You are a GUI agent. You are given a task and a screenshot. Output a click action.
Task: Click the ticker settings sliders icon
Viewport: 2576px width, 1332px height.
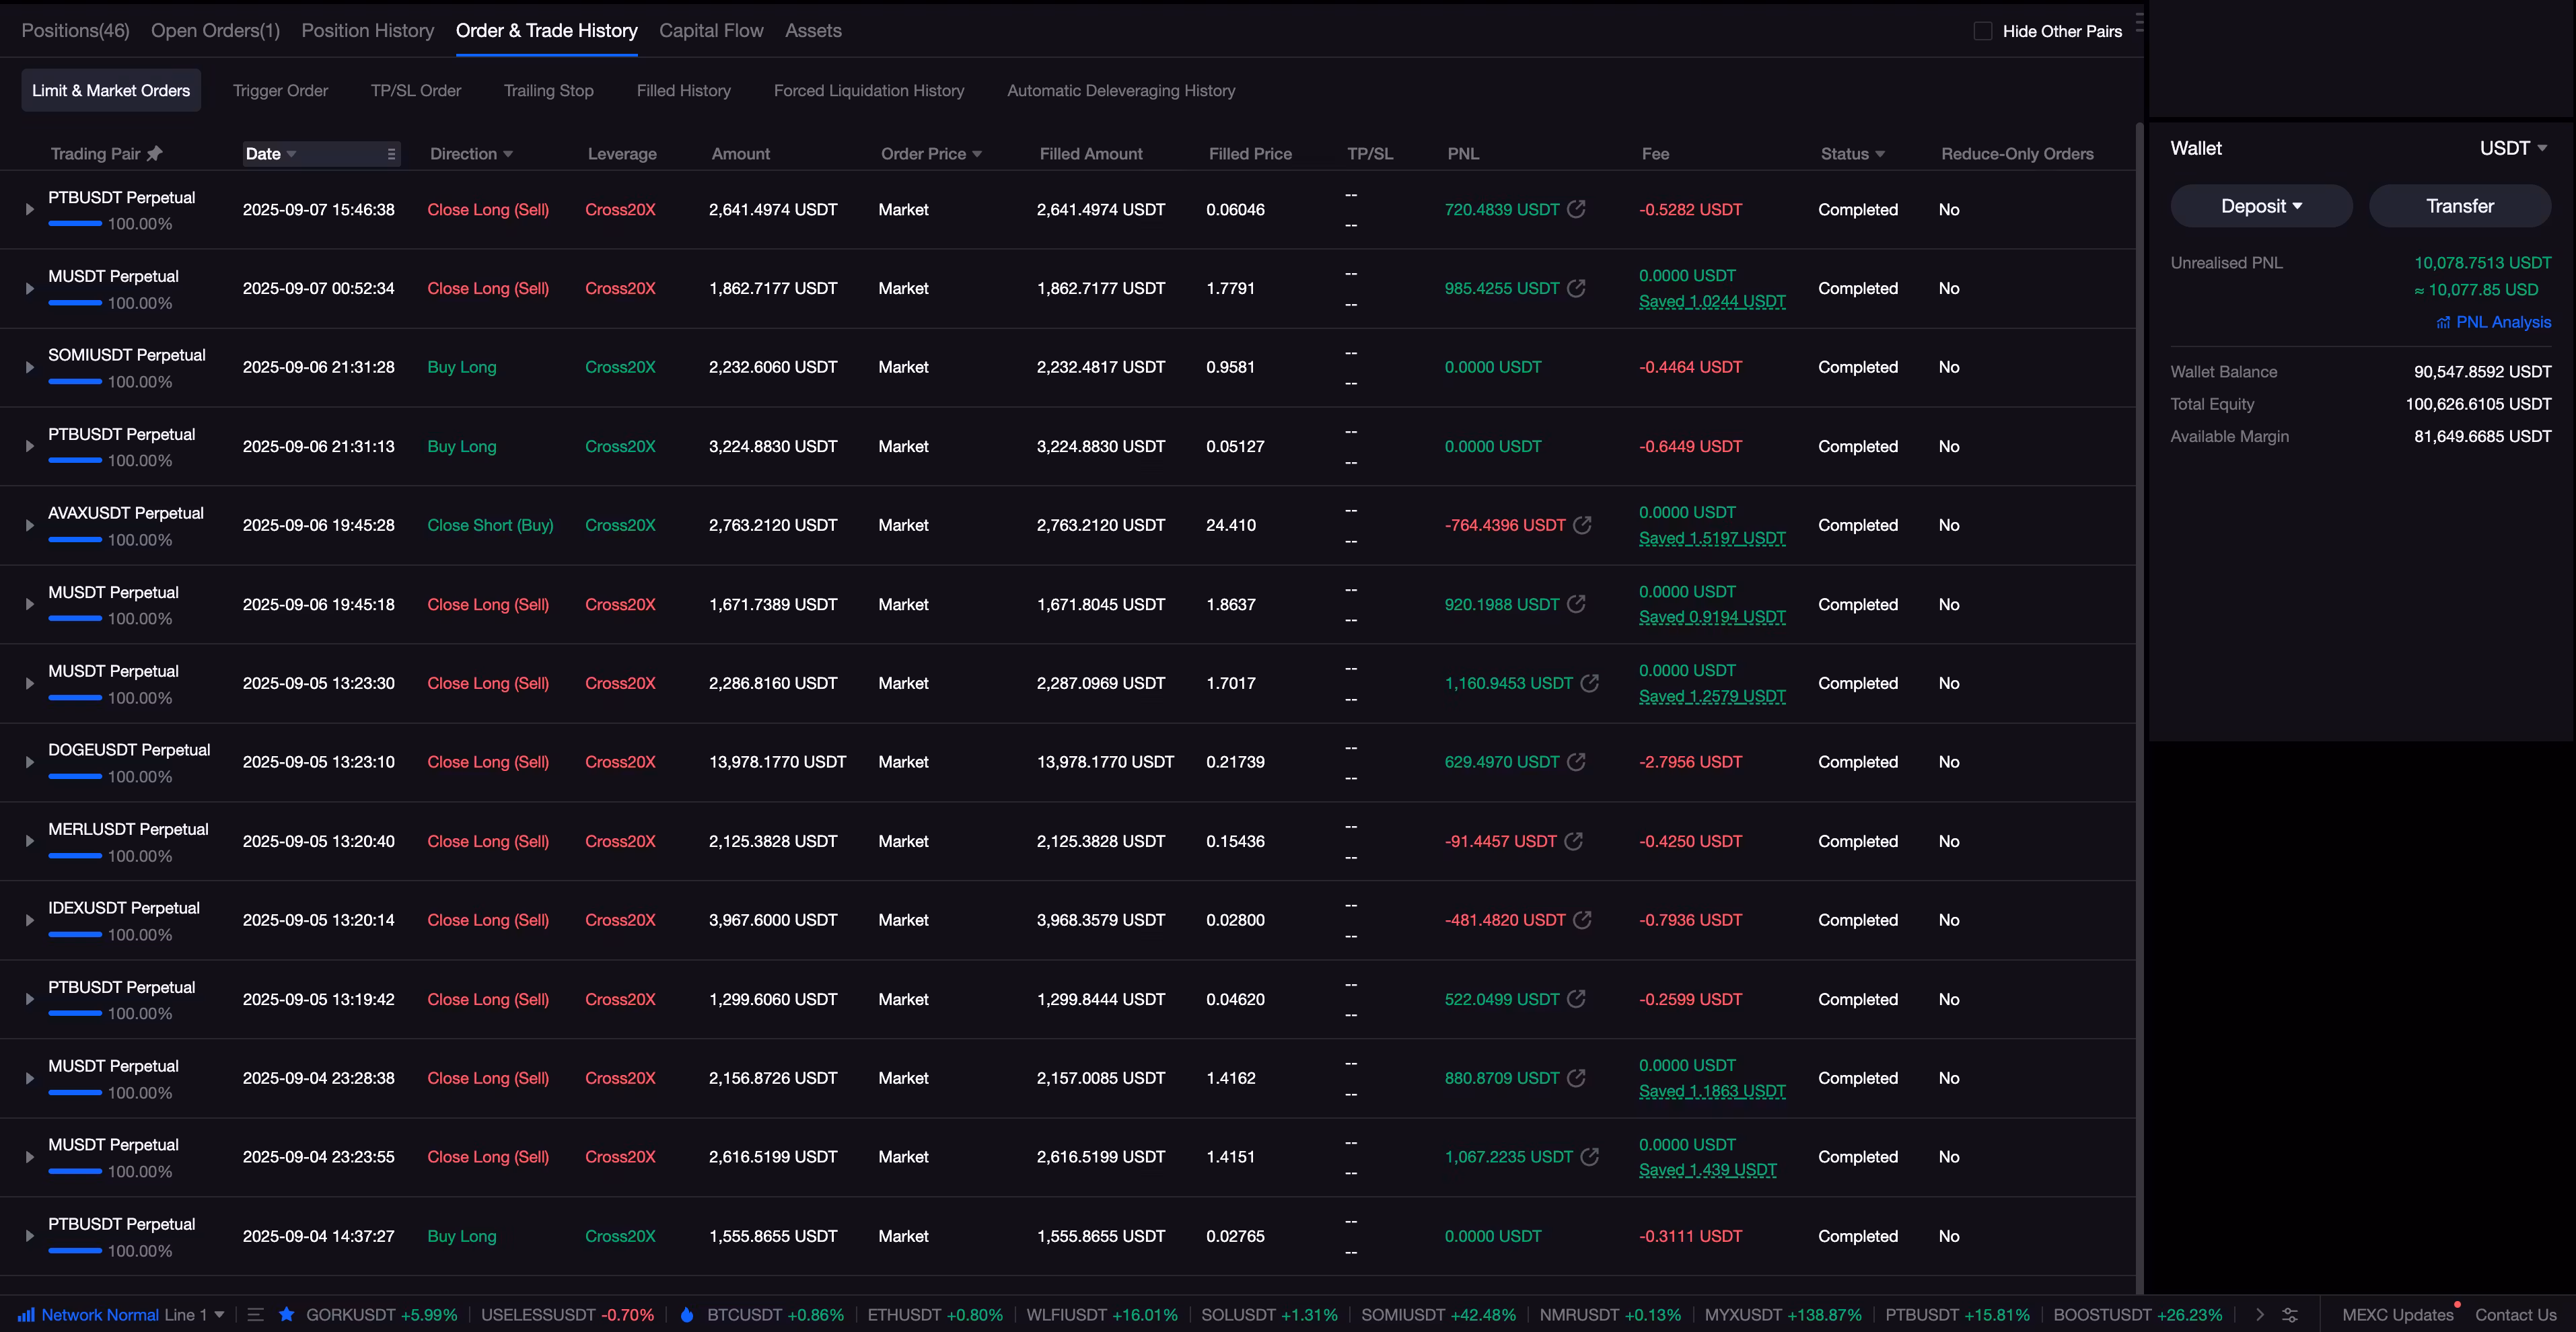2289,1315
